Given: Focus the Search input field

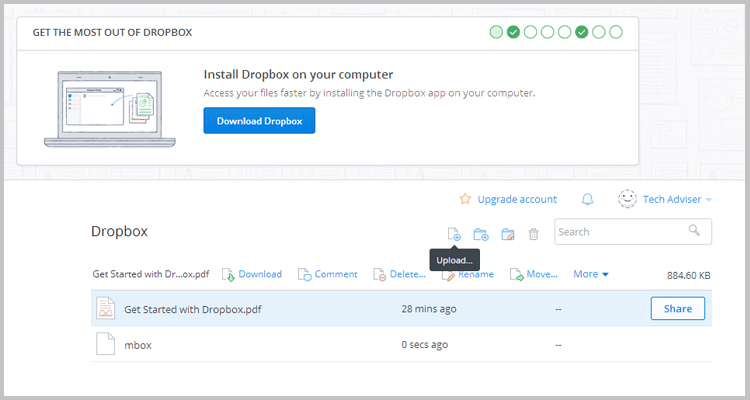Looking at the screenshot, I should click(x=633, y=232).
